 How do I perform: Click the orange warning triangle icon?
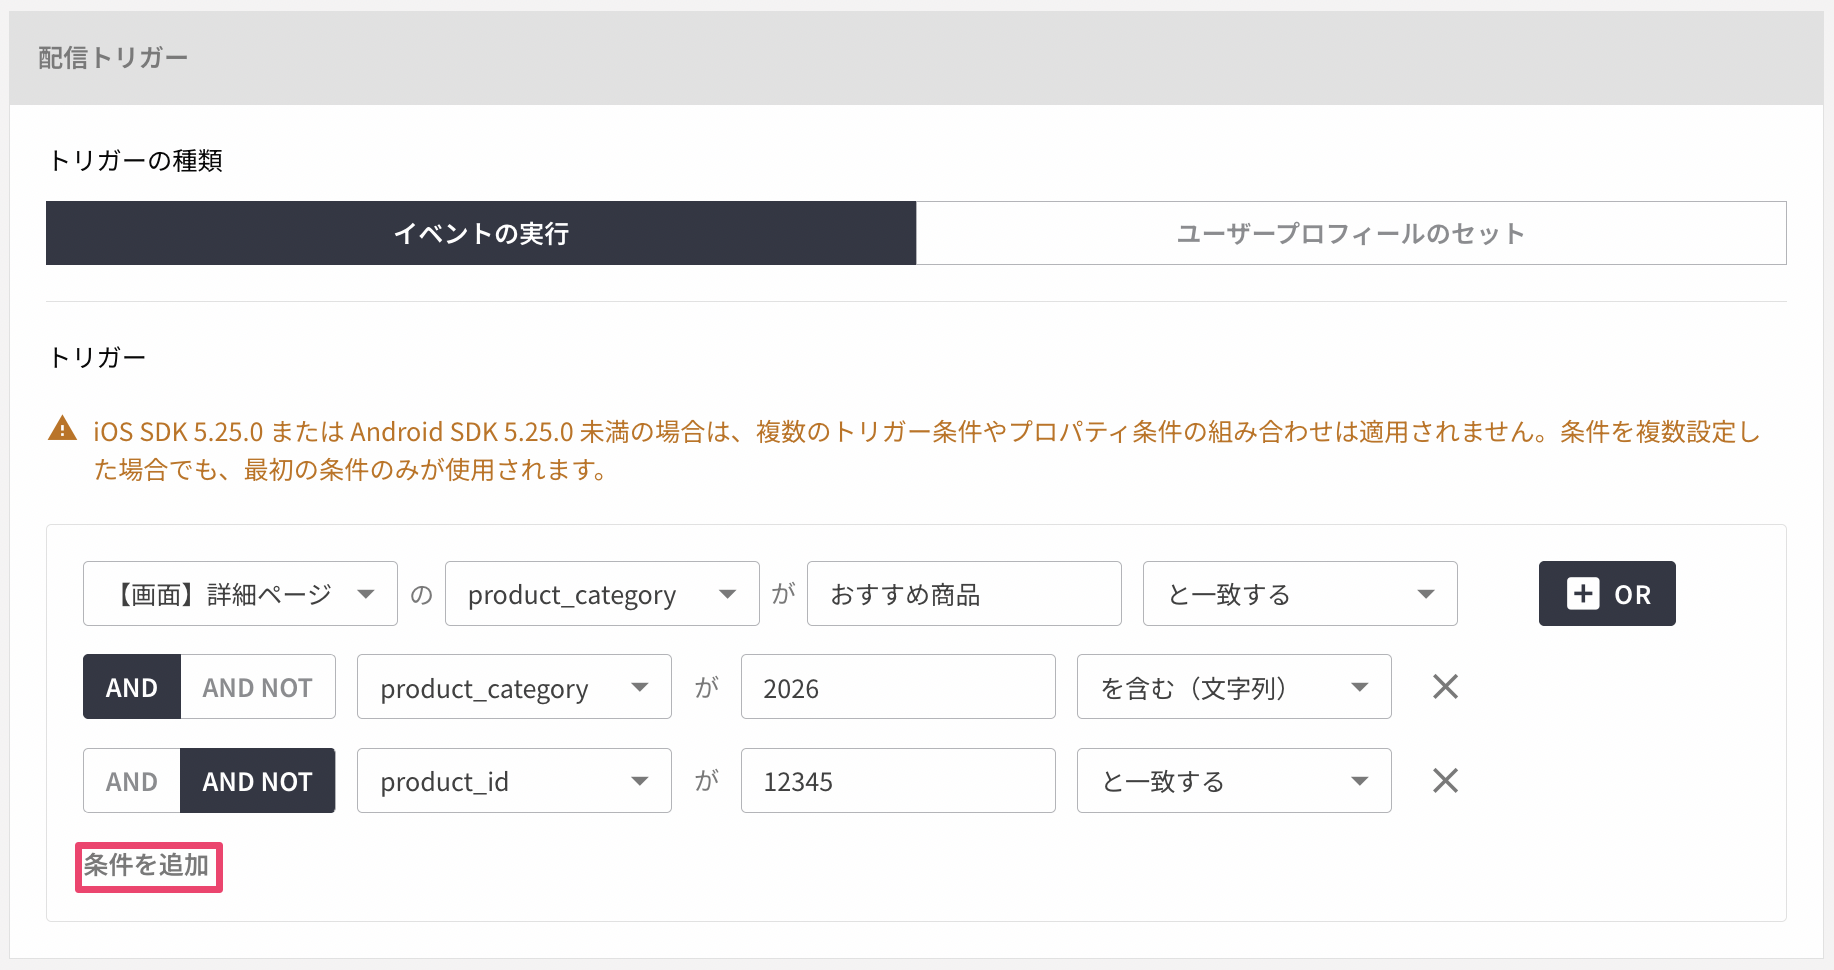click(62, 429)
